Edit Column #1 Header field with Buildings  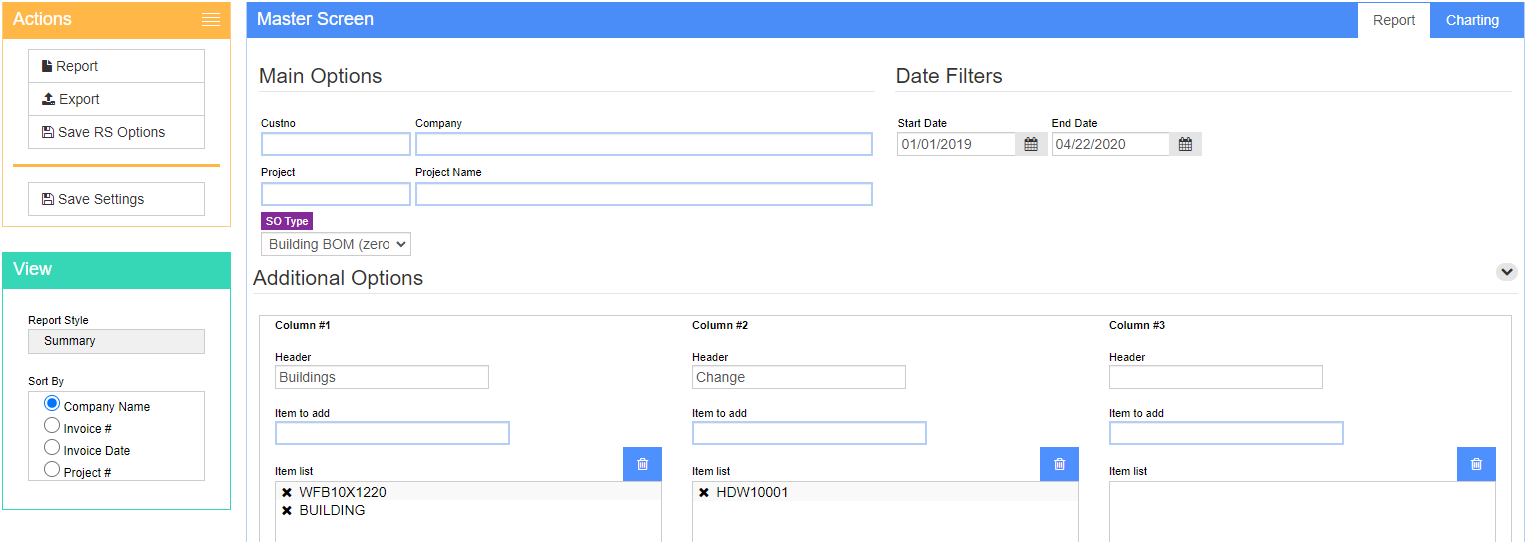(x=382, y=377)
